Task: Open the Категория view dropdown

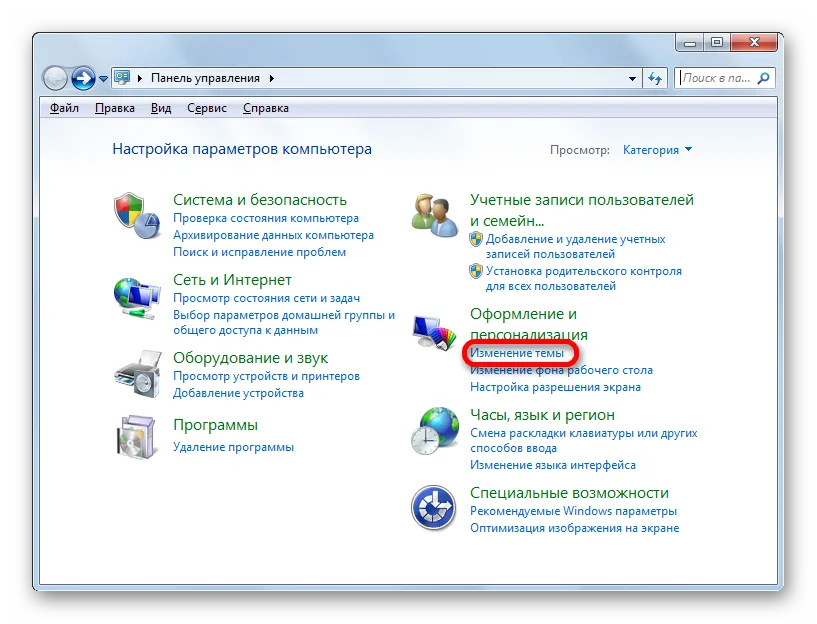Action: pyautogui.click(x=658, y=150)
